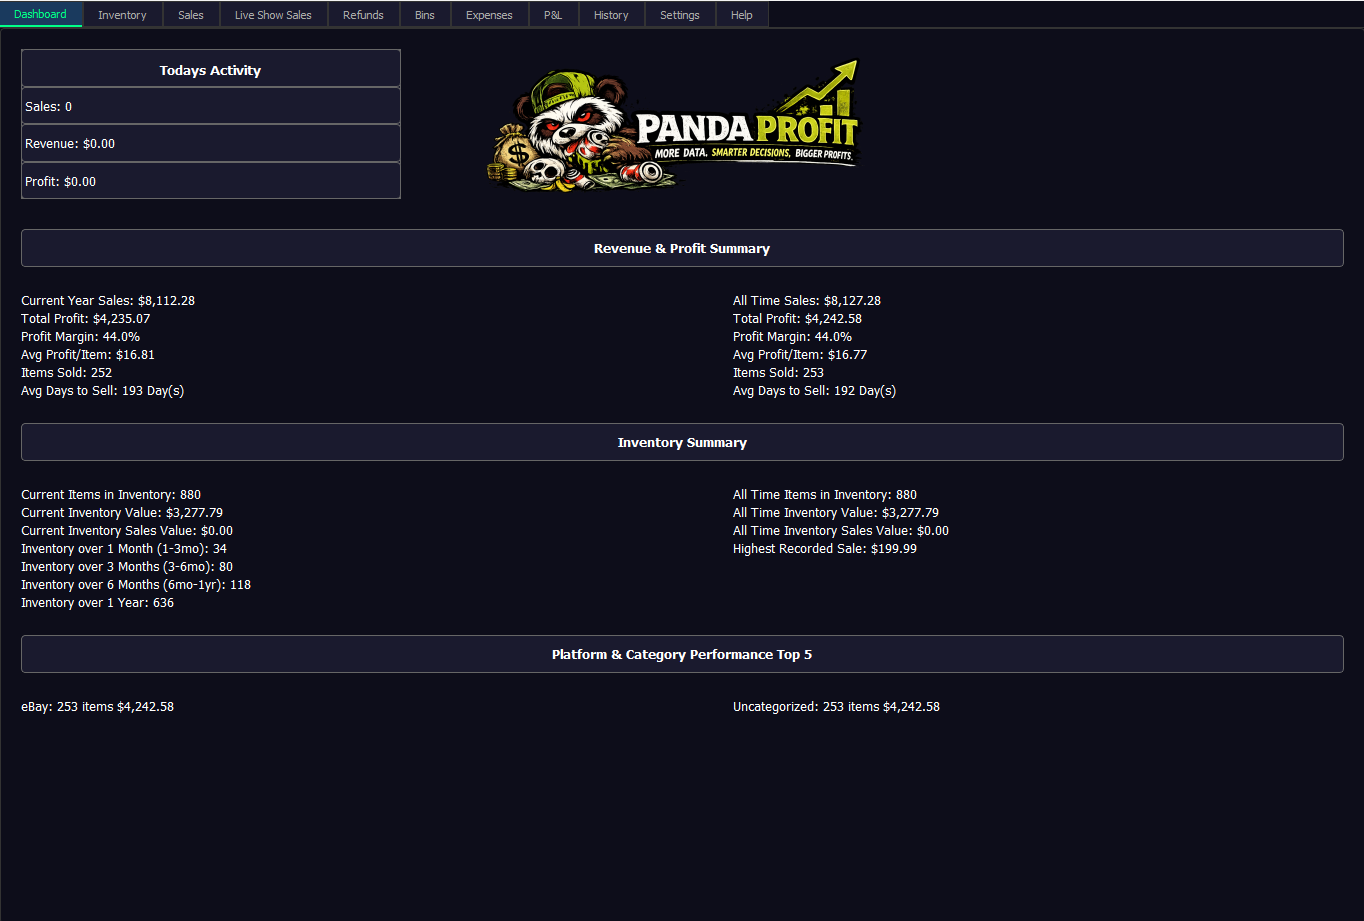The width and height of the screenshot is (1364, 921).
Task: Switch to the Inventory tab
Action: tap(122, 15)
